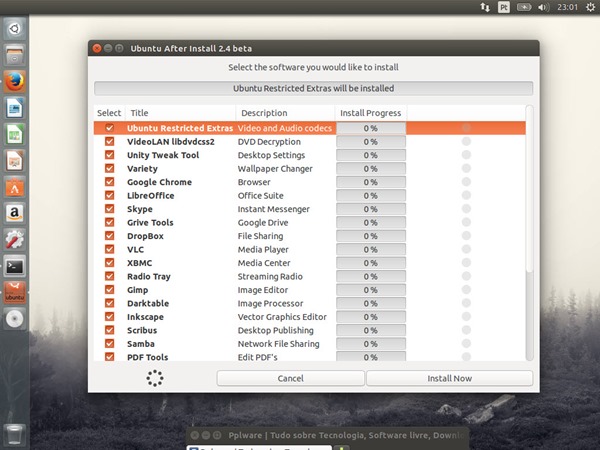Launch Firefox from the launcher

[x=15, y=82]
